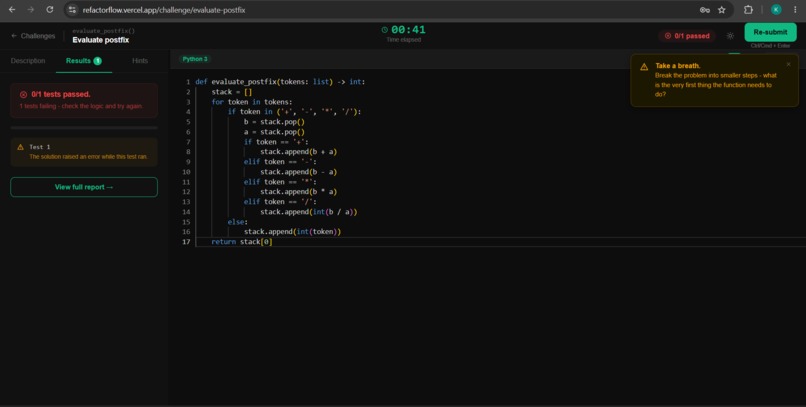Return to Challenges list
This screenshot has width=806, height=407.
[33, 36]
